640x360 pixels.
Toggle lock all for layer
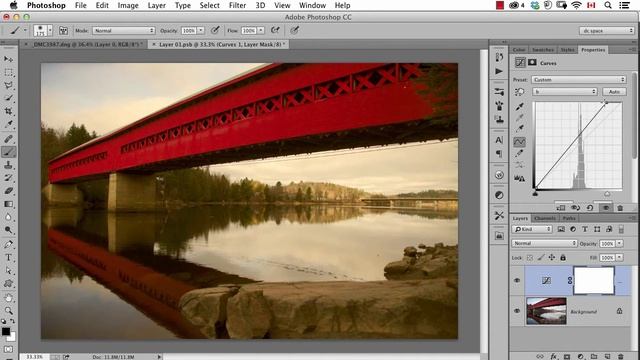pos(563,258)
